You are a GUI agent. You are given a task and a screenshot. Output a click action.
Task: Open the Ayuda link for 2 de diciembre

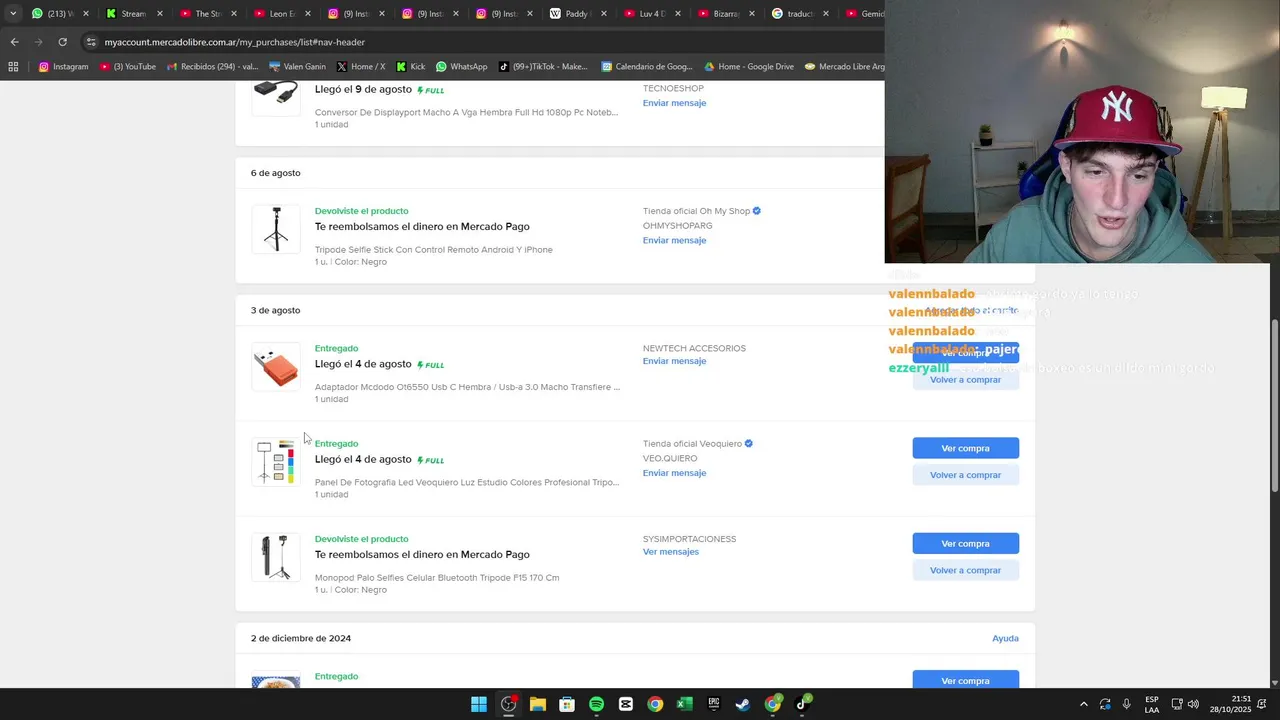point(1005,638)
